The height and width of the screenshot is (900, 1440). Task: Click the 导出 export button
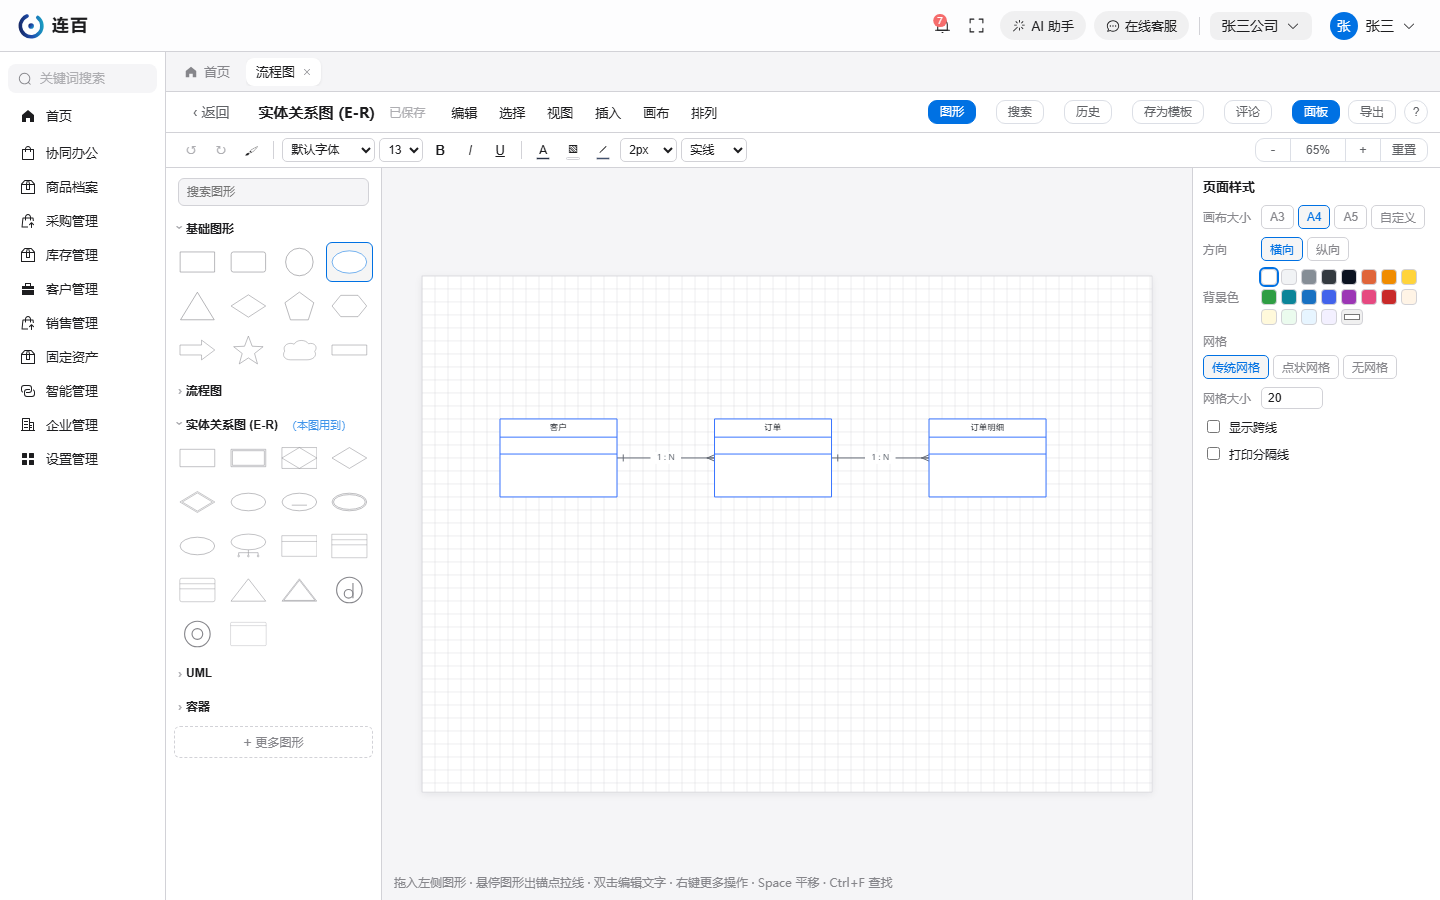(x=1372, y=112)
